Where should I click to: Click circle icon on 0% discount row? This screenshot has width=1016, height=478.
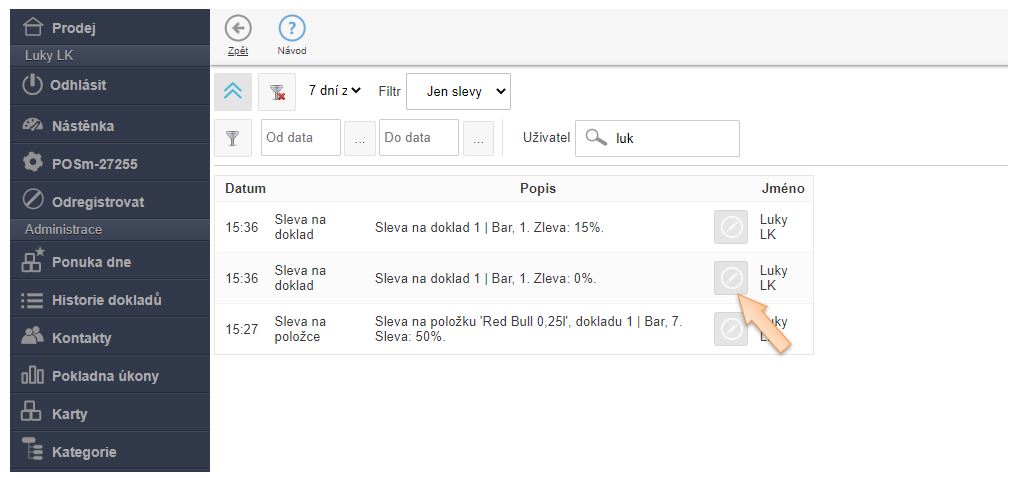pos(731,278)
